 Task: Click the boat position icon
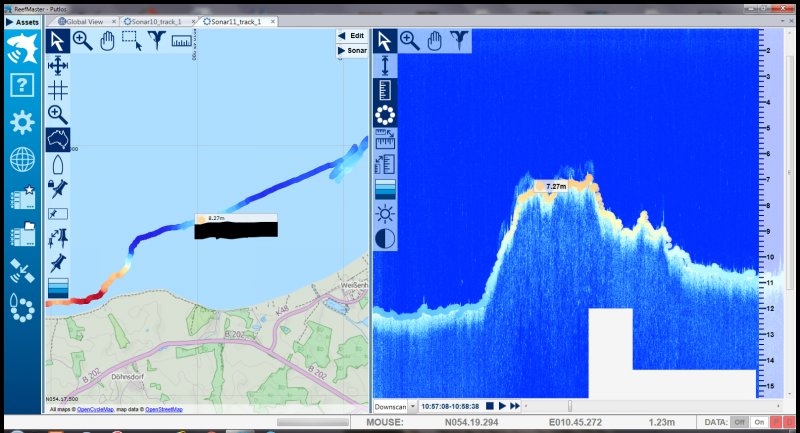pyautogui.click(x=58, y=164)
